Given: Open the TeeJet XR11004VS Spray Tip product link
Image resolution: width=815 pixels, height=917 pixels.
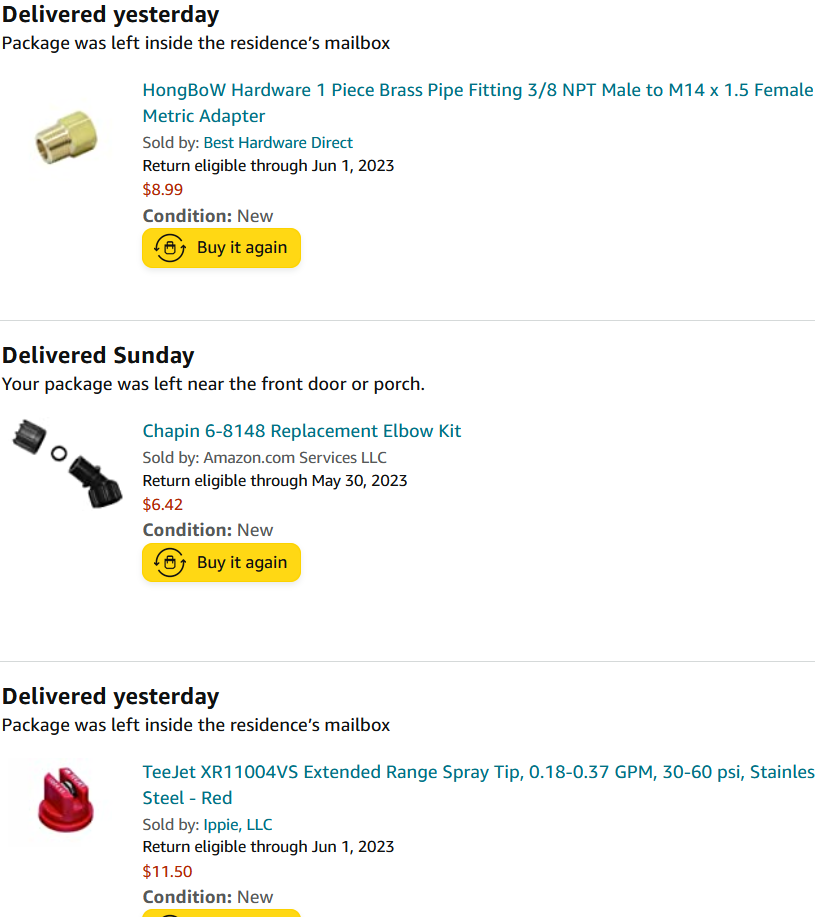Looking at the screenshot, I should pyautogui.click(x=478, y=785).
